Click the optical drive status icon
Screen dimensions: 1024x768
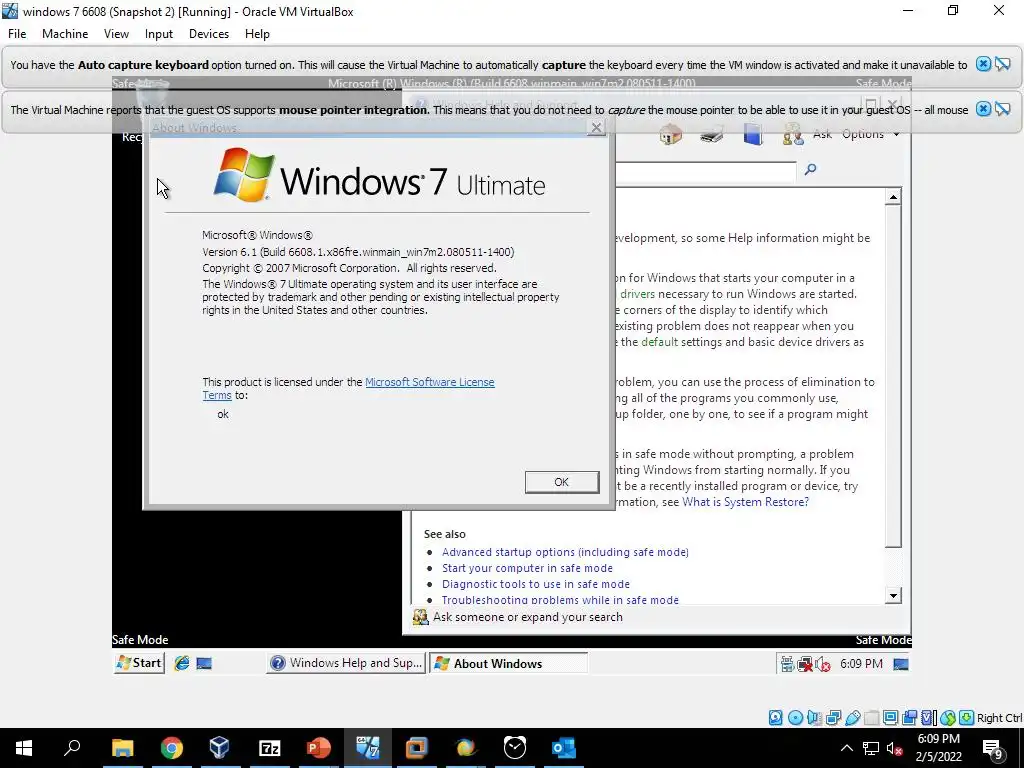coord(795,718)
